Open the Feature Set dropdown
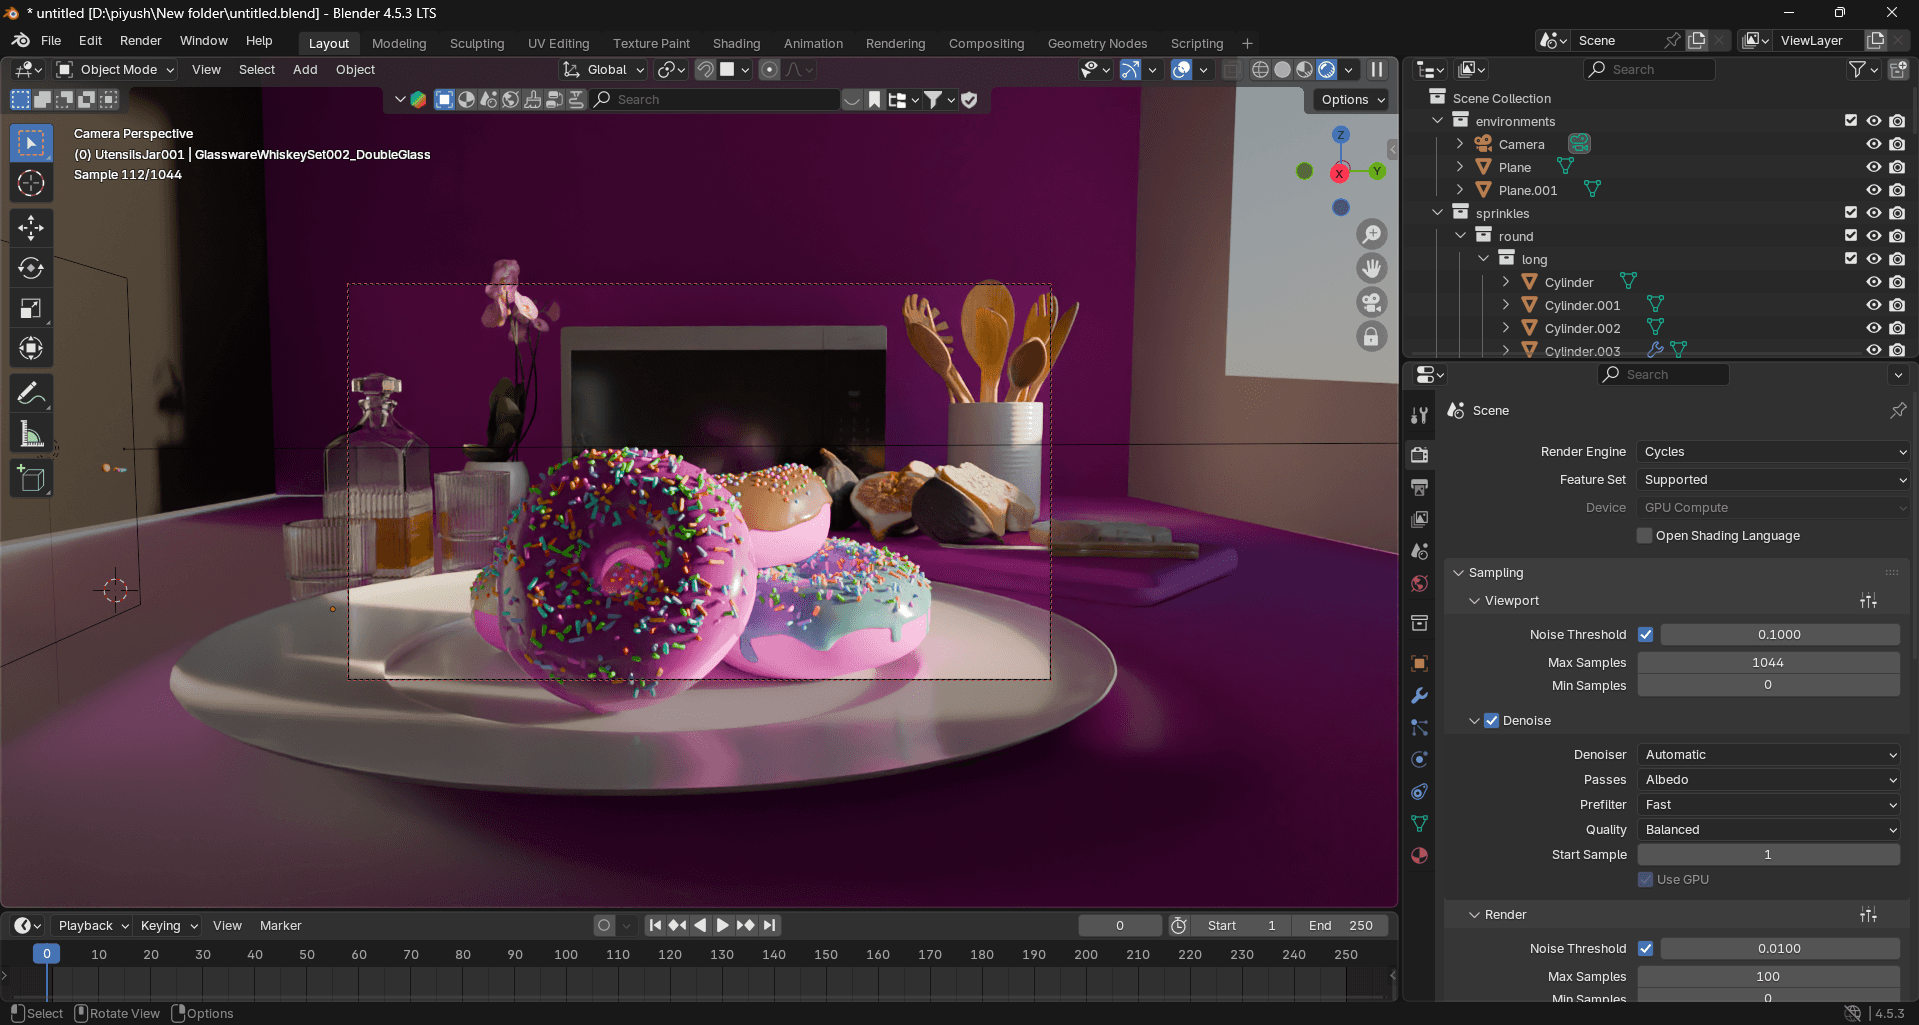 pos(1773,480)
